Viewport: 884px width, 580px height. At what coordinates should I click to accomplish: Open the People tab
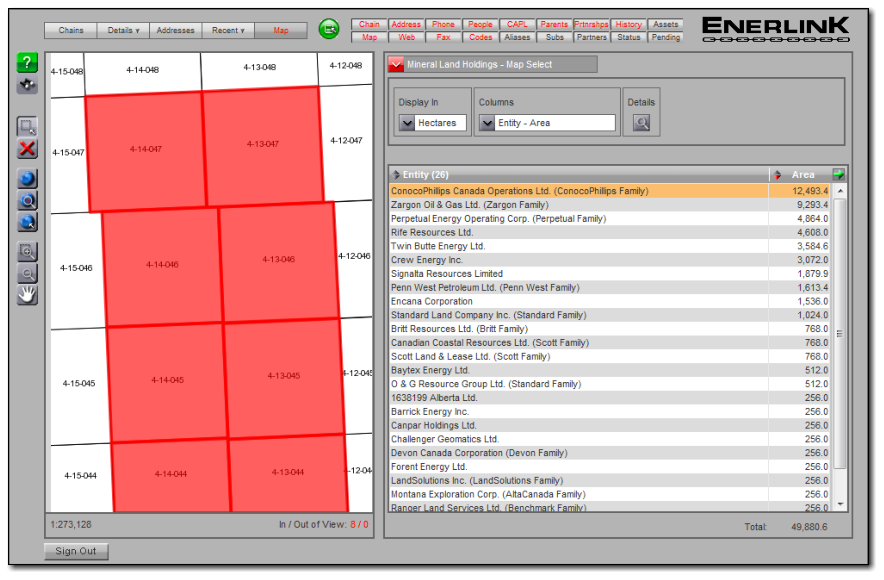[x=480, y=24]
